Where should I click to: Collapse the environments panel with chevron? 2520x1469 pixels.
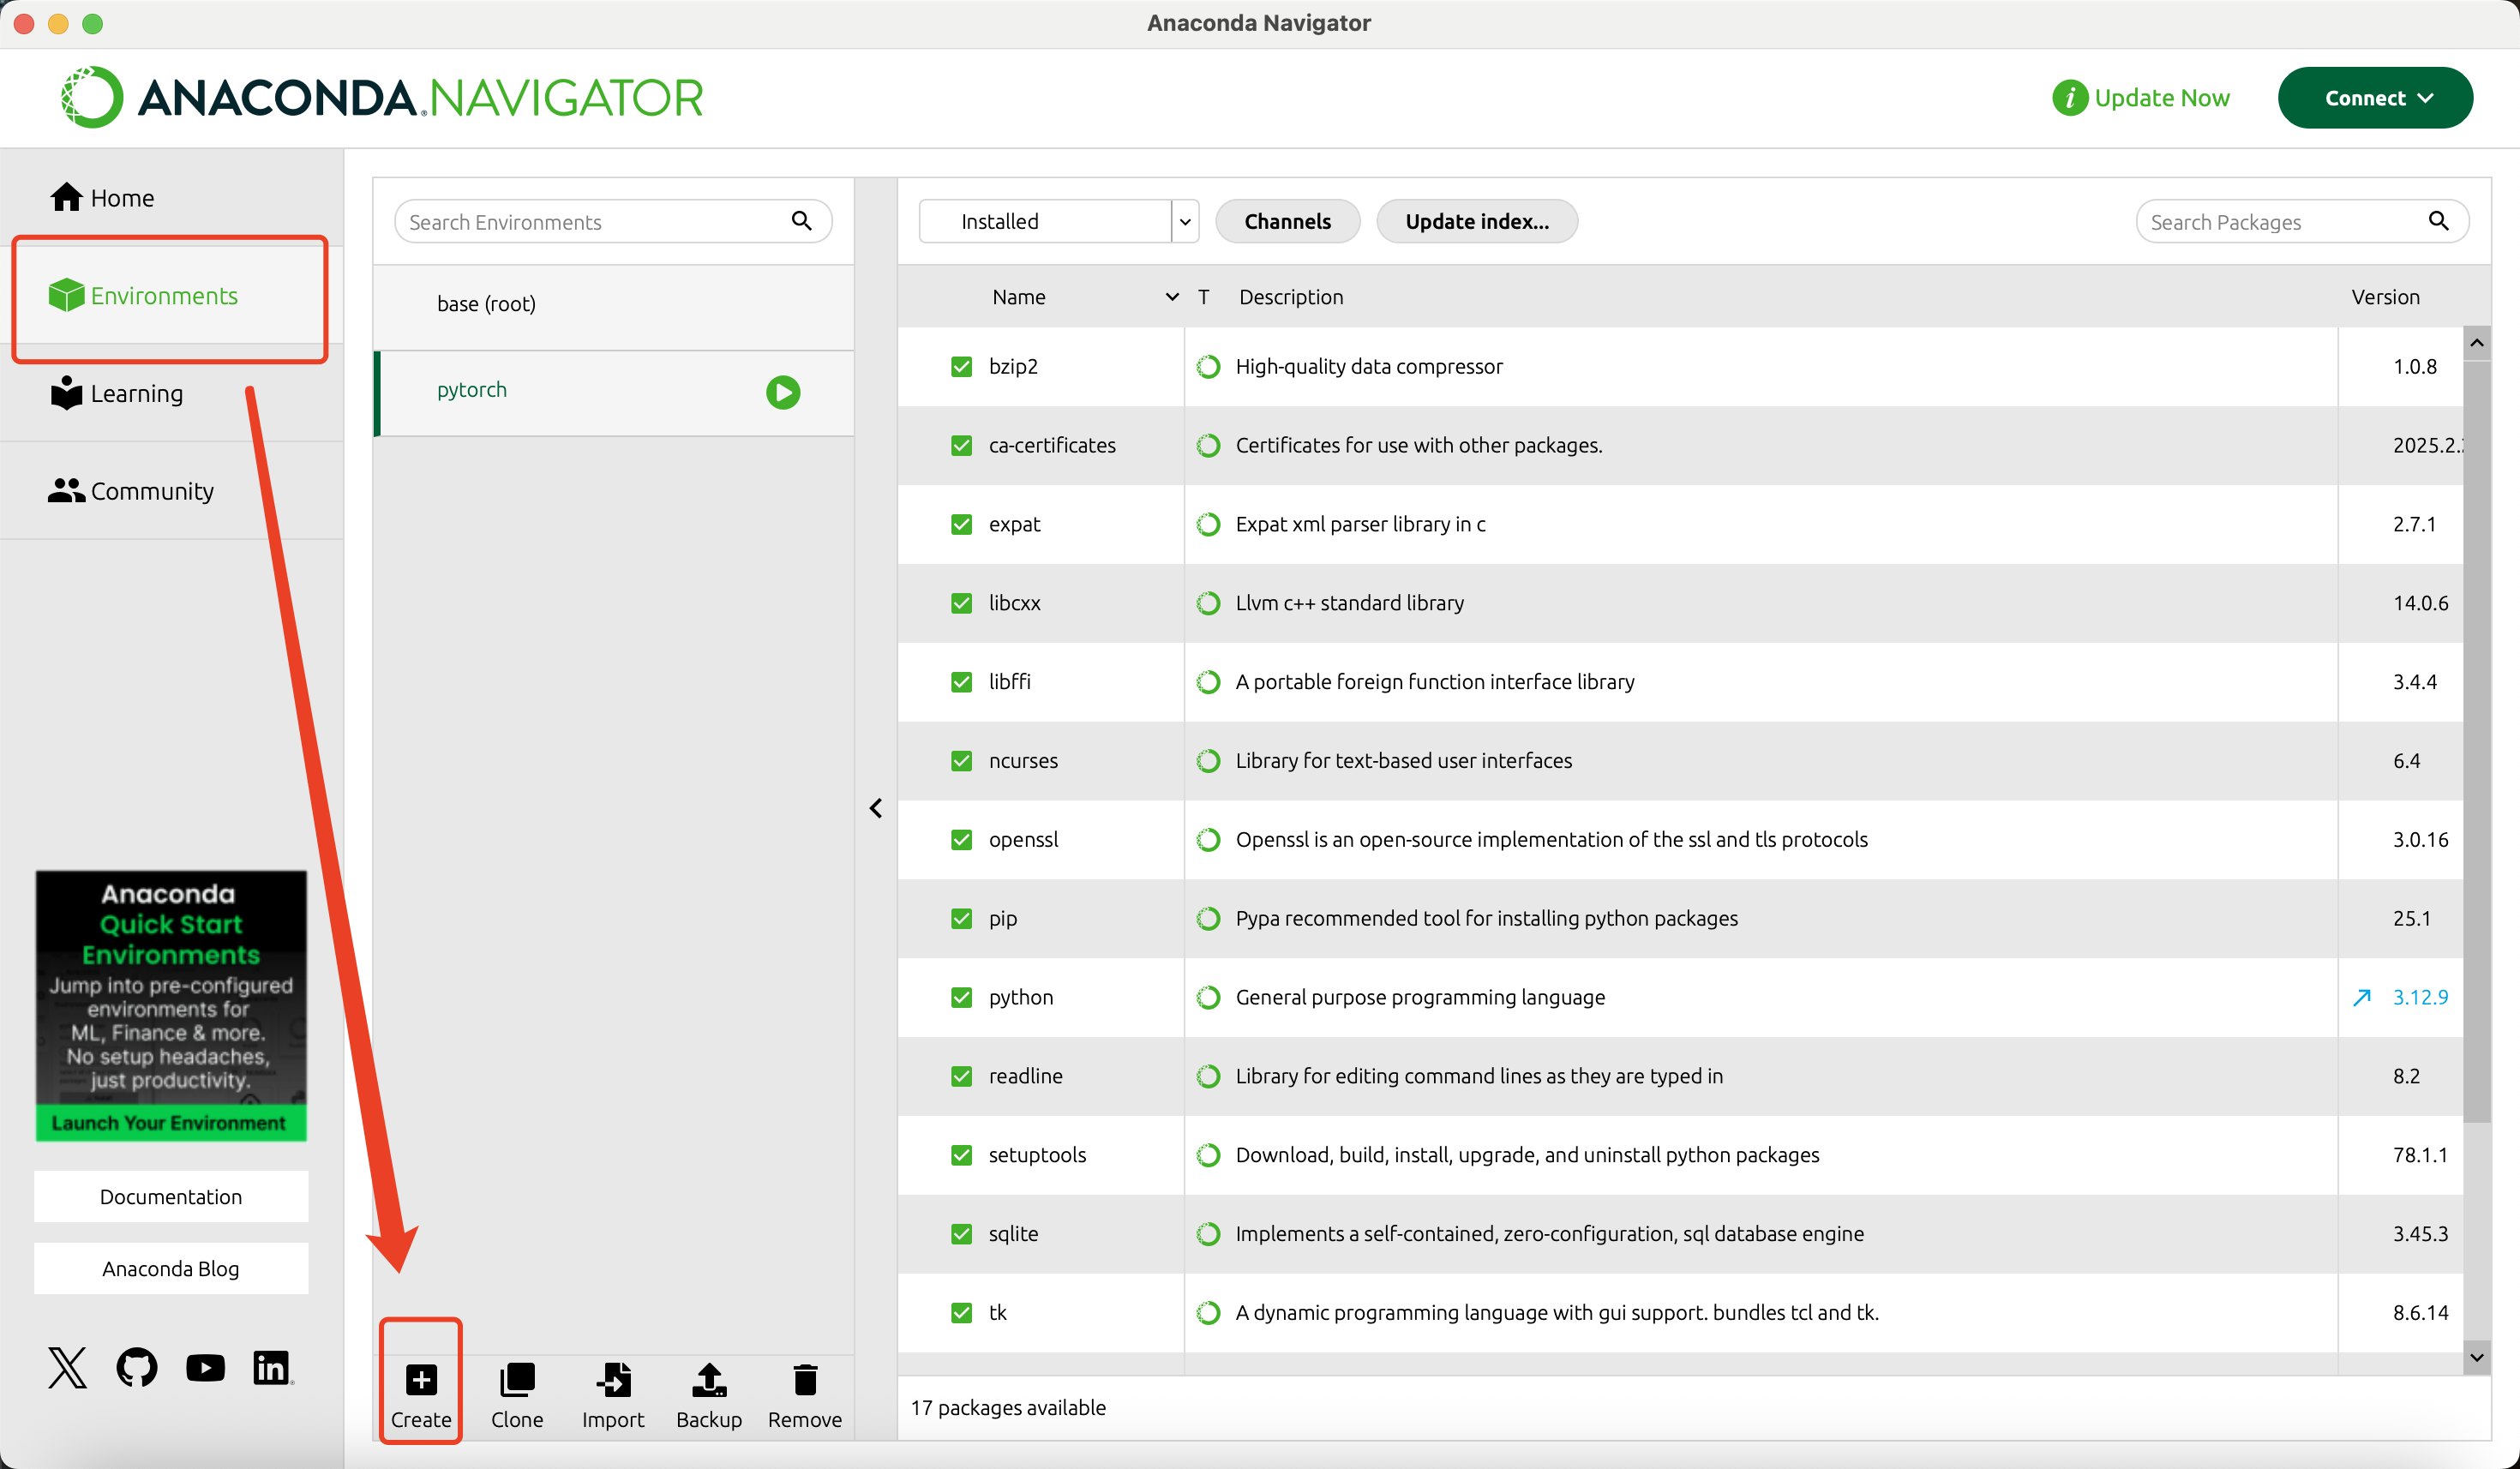876,808
